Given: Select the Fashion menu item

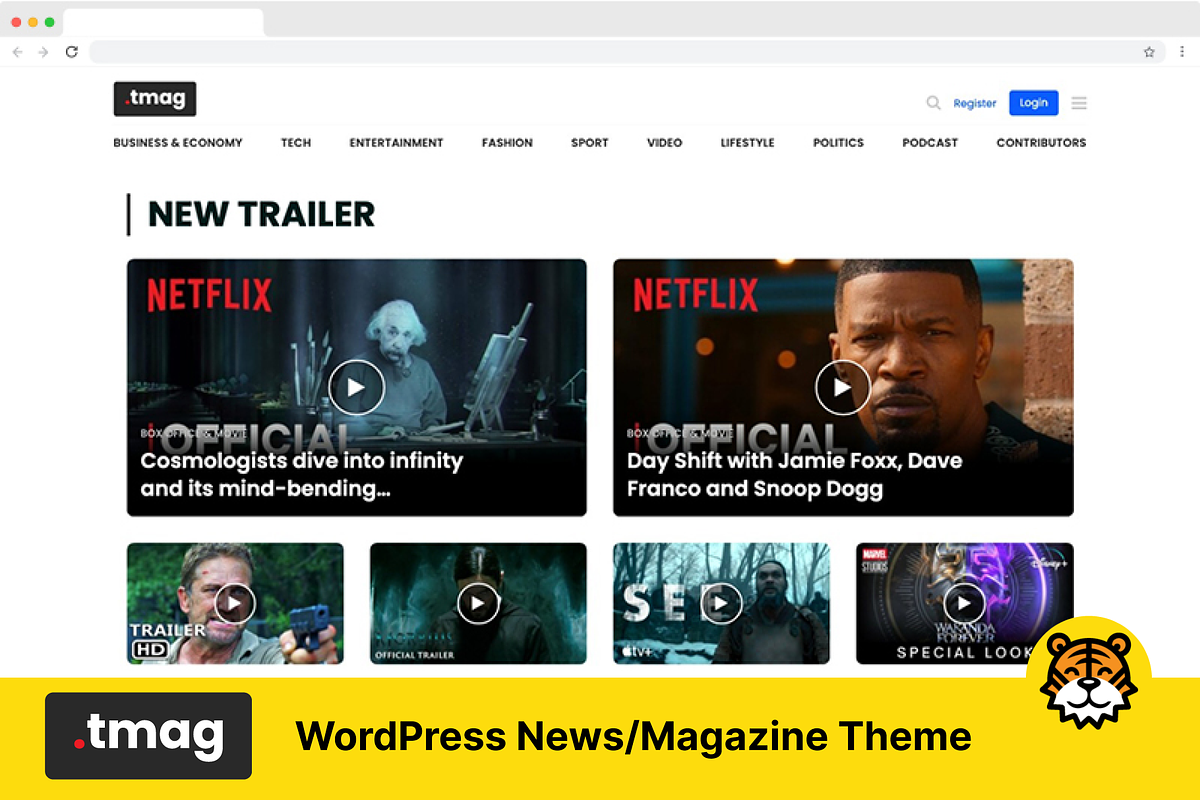Looking at the screenshot, I should [507, 143].
